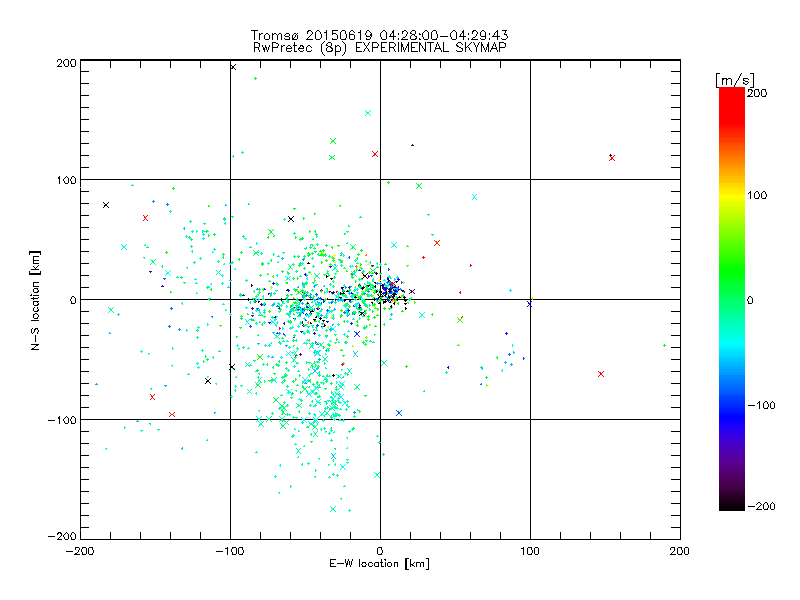Click the x-axis tick label '-200'
800x600 pixels.
pos(80,551)
